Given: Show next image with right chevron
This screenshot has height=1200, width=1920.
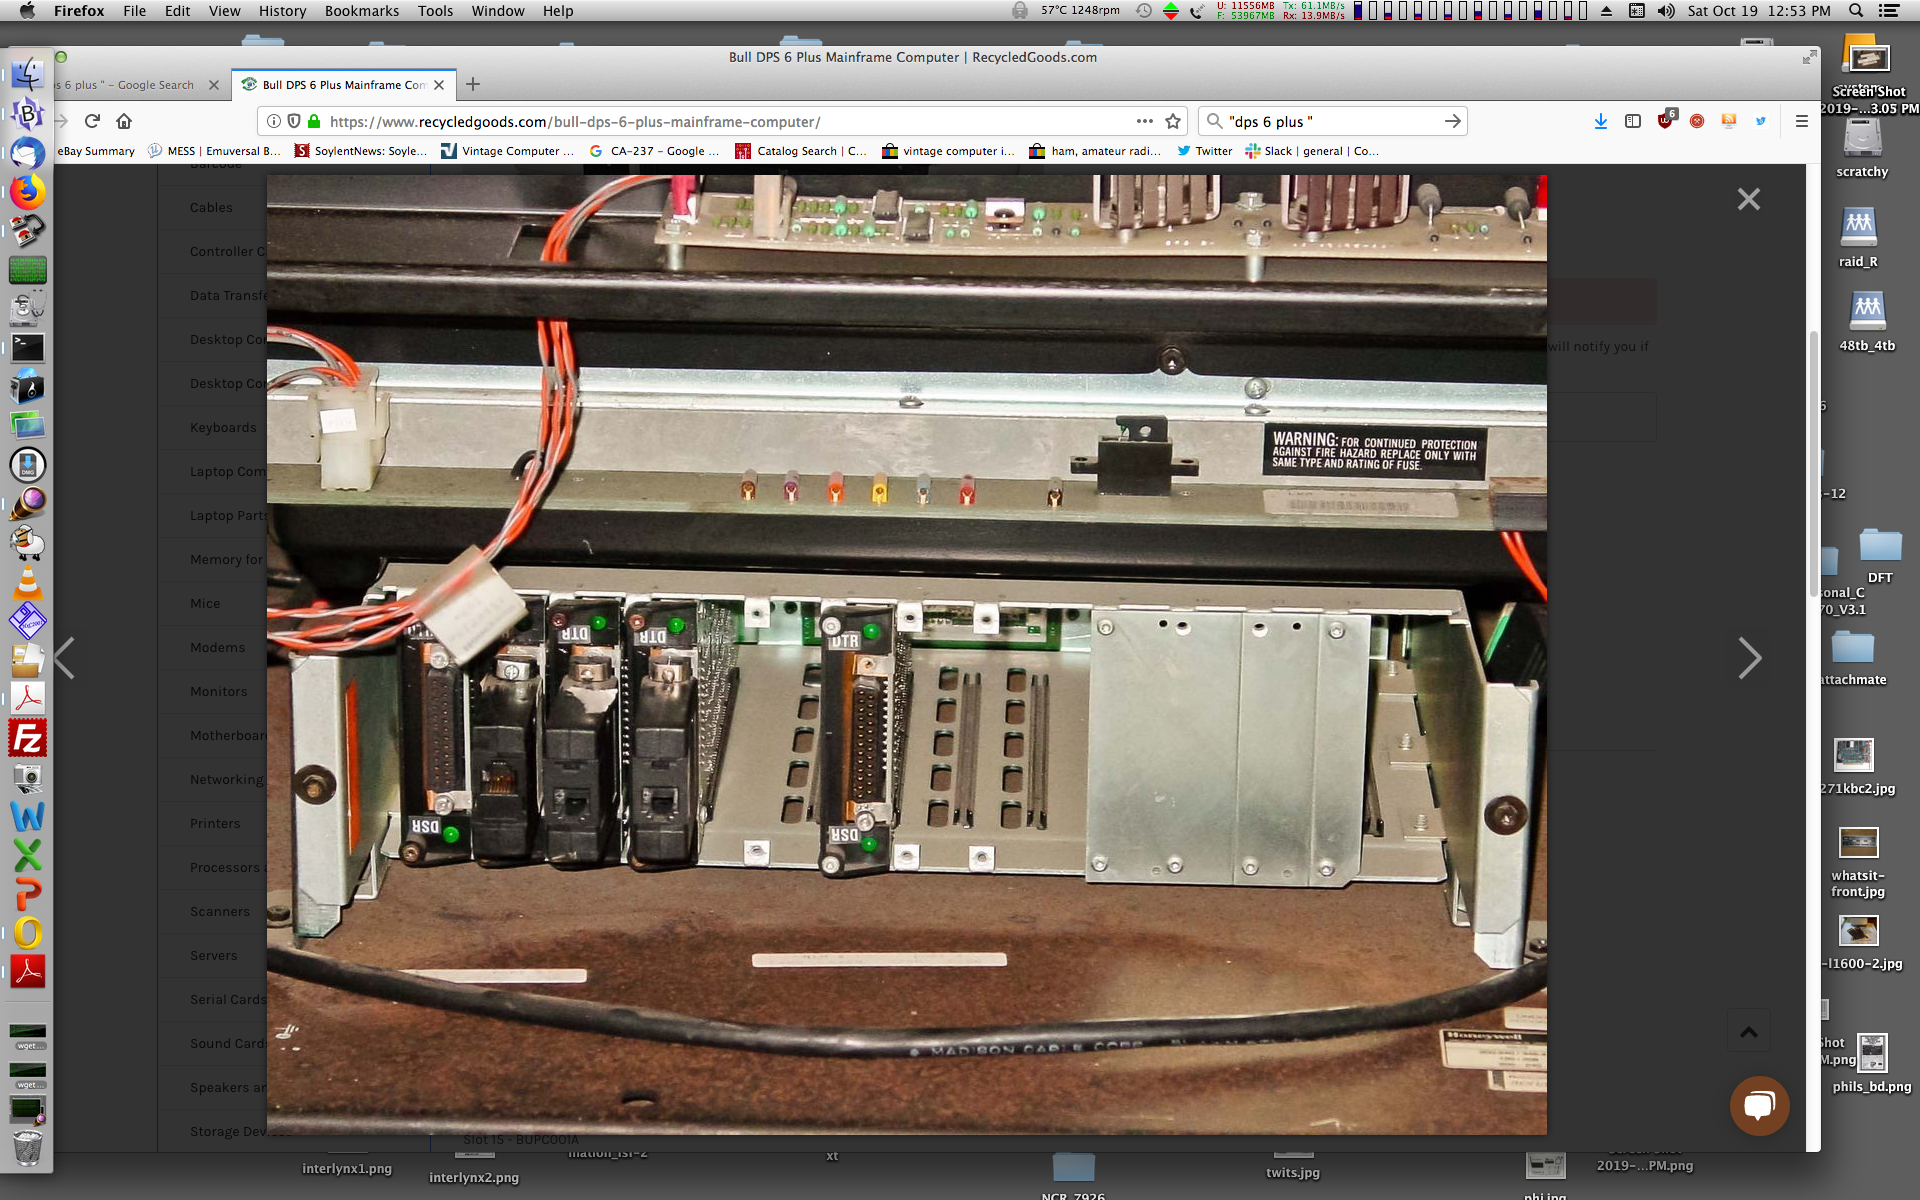Looking at the screenshot, I should click(1749, 658).
